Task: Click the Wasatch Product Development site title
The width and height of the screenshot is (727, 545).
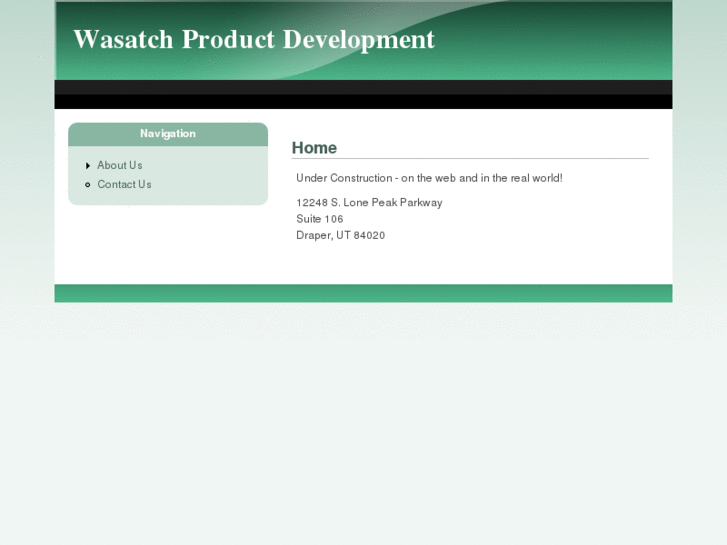Action: tap(254, 40)
